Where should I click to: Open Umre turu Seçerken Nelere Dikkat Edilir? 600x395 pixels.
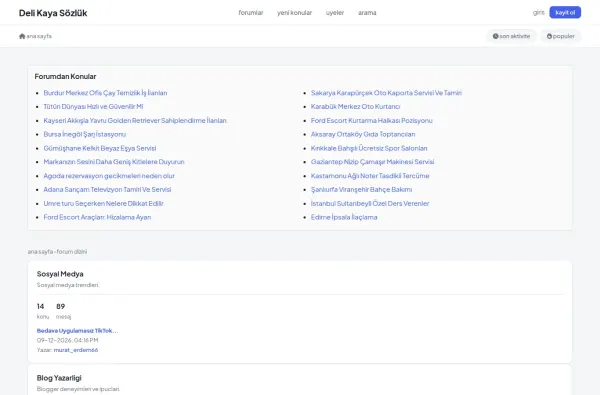(103, 203)
